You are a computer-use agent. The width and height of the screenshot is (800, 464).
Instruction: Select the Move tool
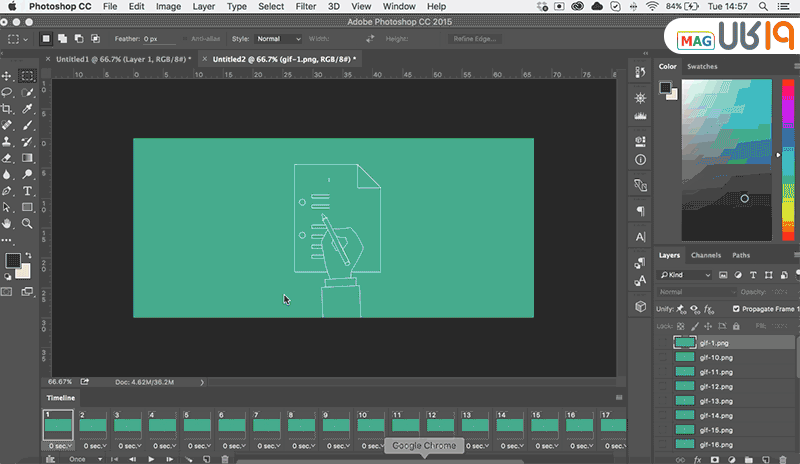[8, 76]
